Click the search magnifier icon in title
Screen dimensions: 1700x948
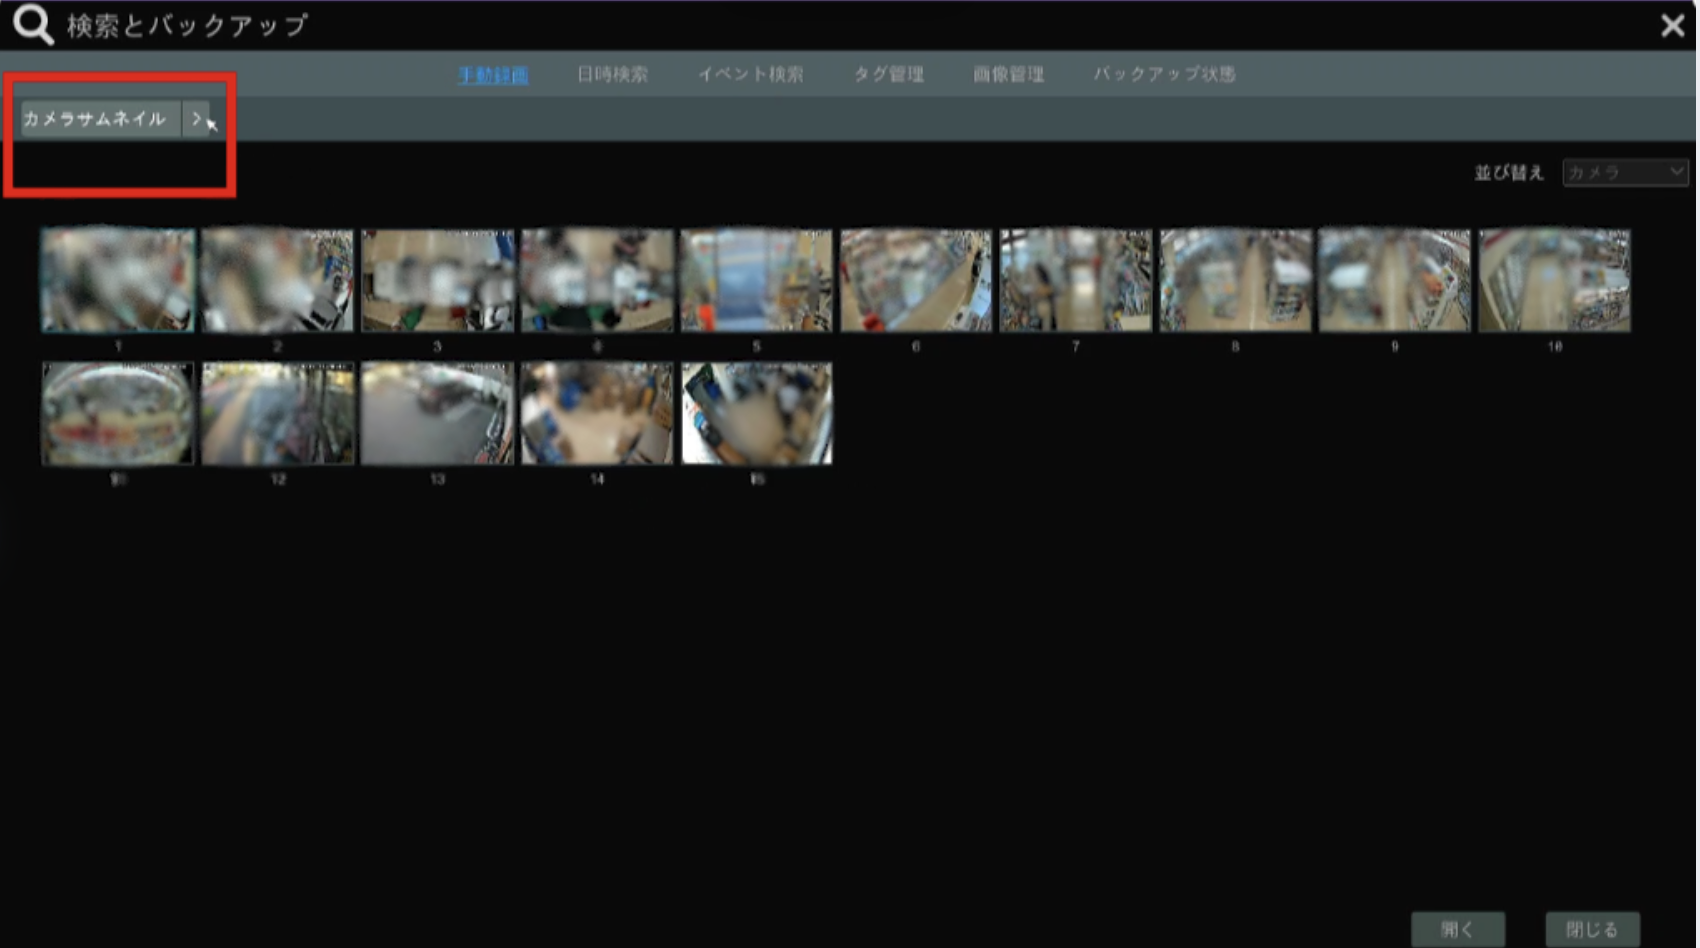[33, 25]
